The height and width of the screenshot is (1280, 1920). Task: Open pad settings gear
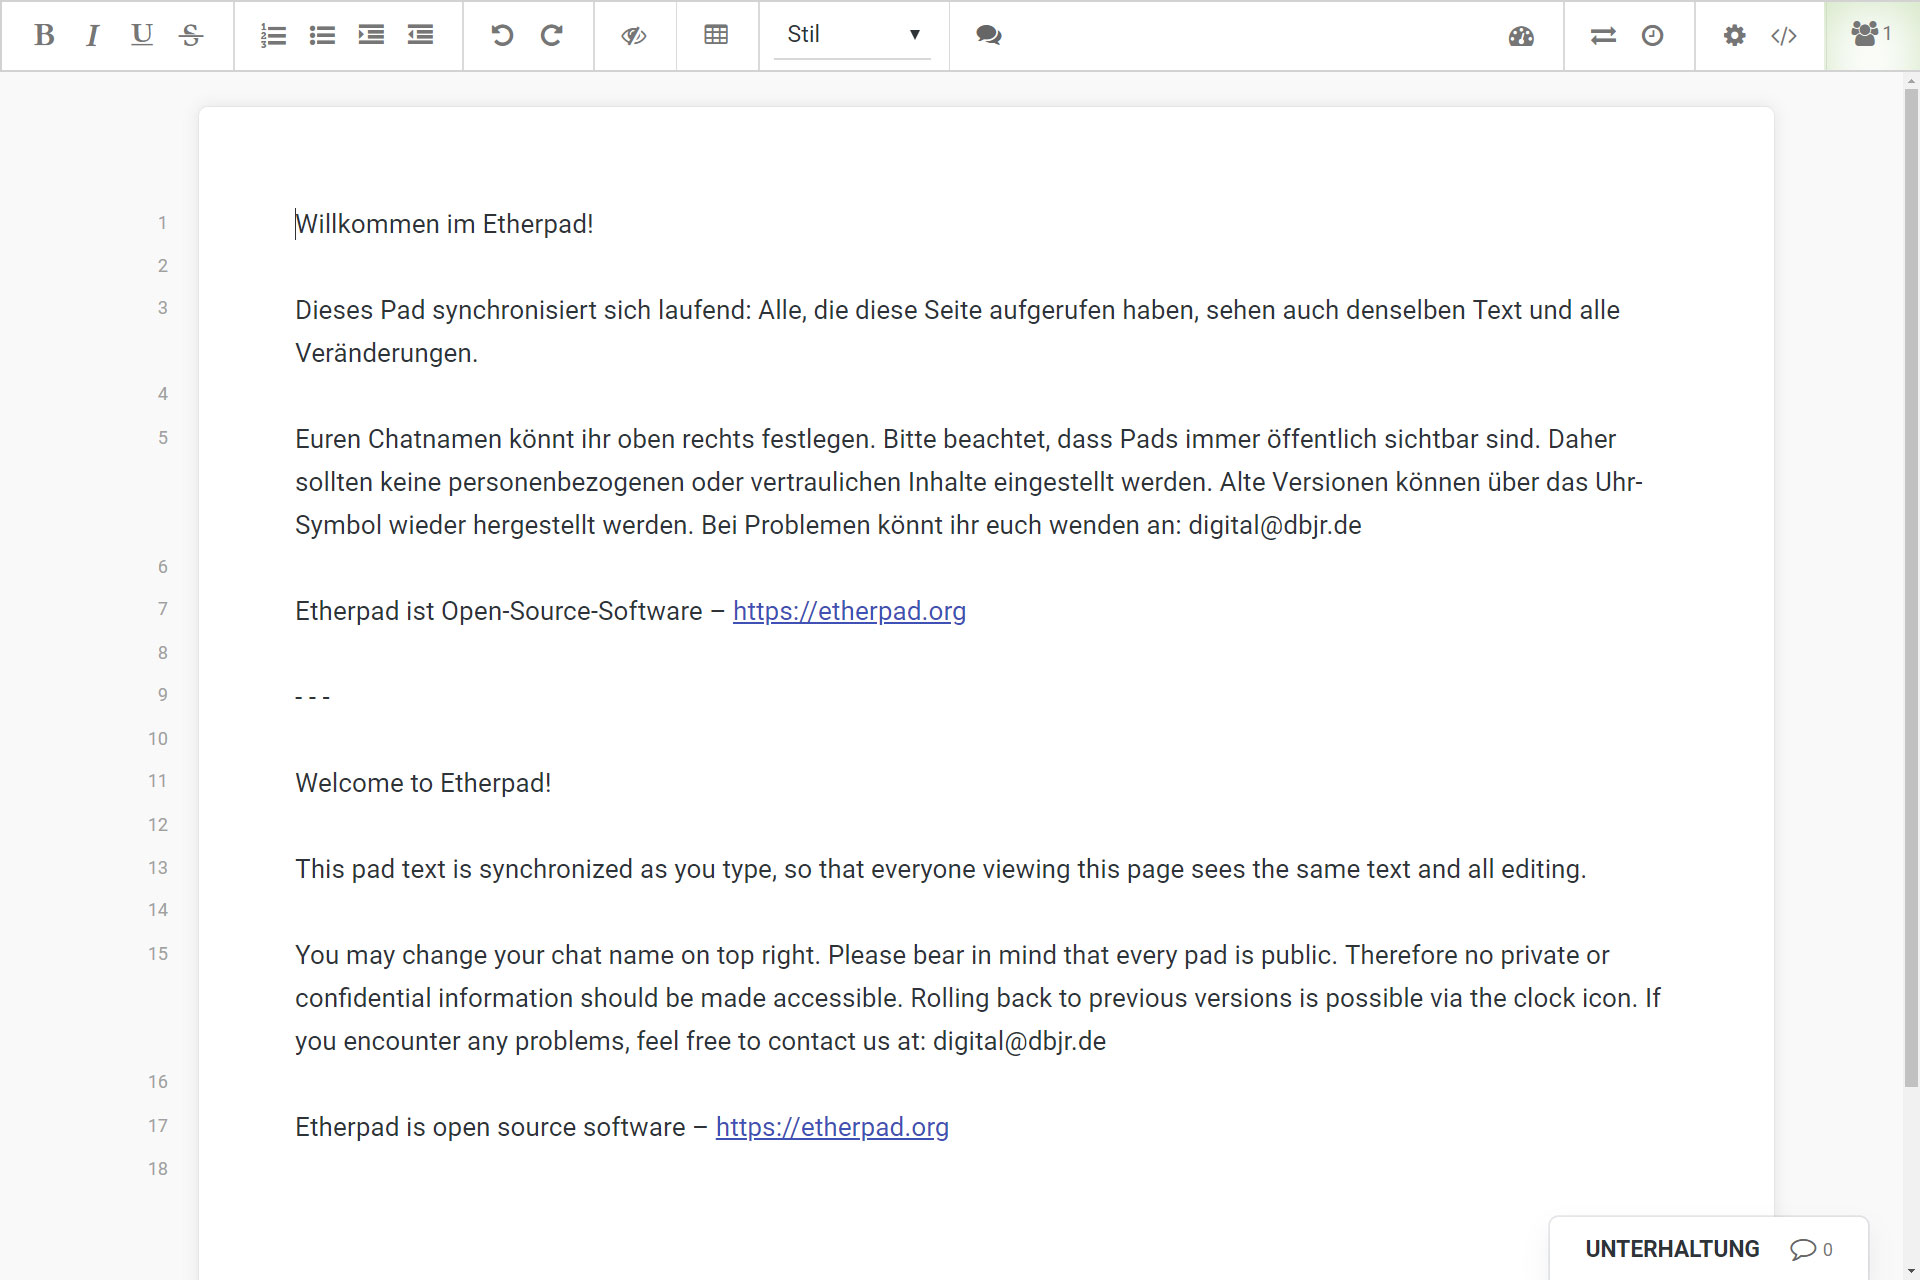[x=1734, y=36]
